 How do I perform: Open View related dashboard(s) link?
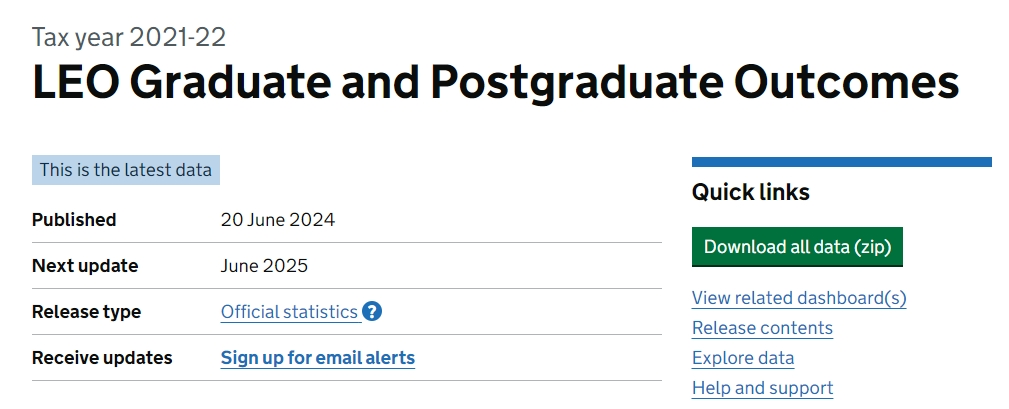(799, 298)
